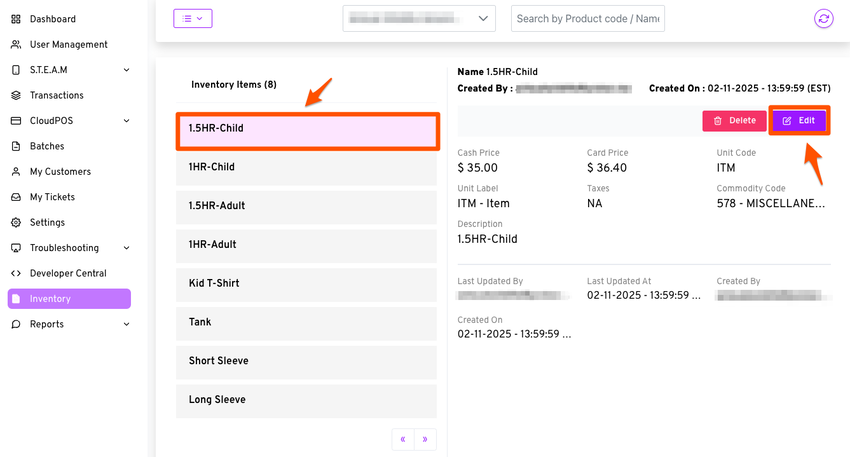
Task: Open the blurred selector dropdown in header
Action: tap(419, 18)
